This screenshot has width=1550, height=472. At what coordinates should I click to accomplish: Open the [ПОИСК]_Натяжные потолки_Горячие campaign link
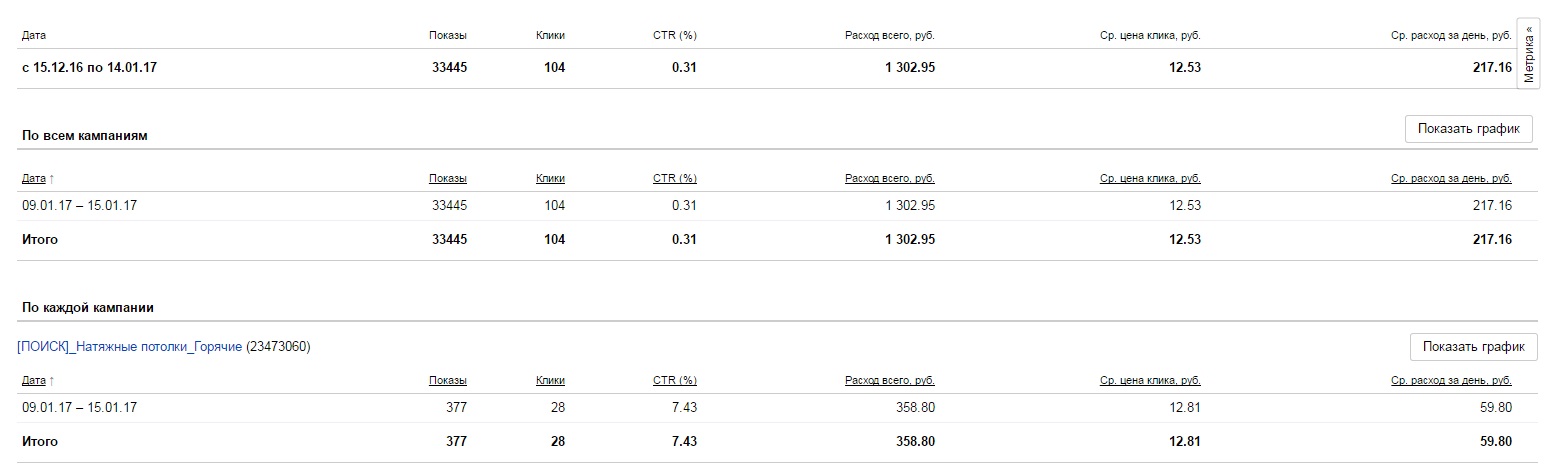[130, 347]
